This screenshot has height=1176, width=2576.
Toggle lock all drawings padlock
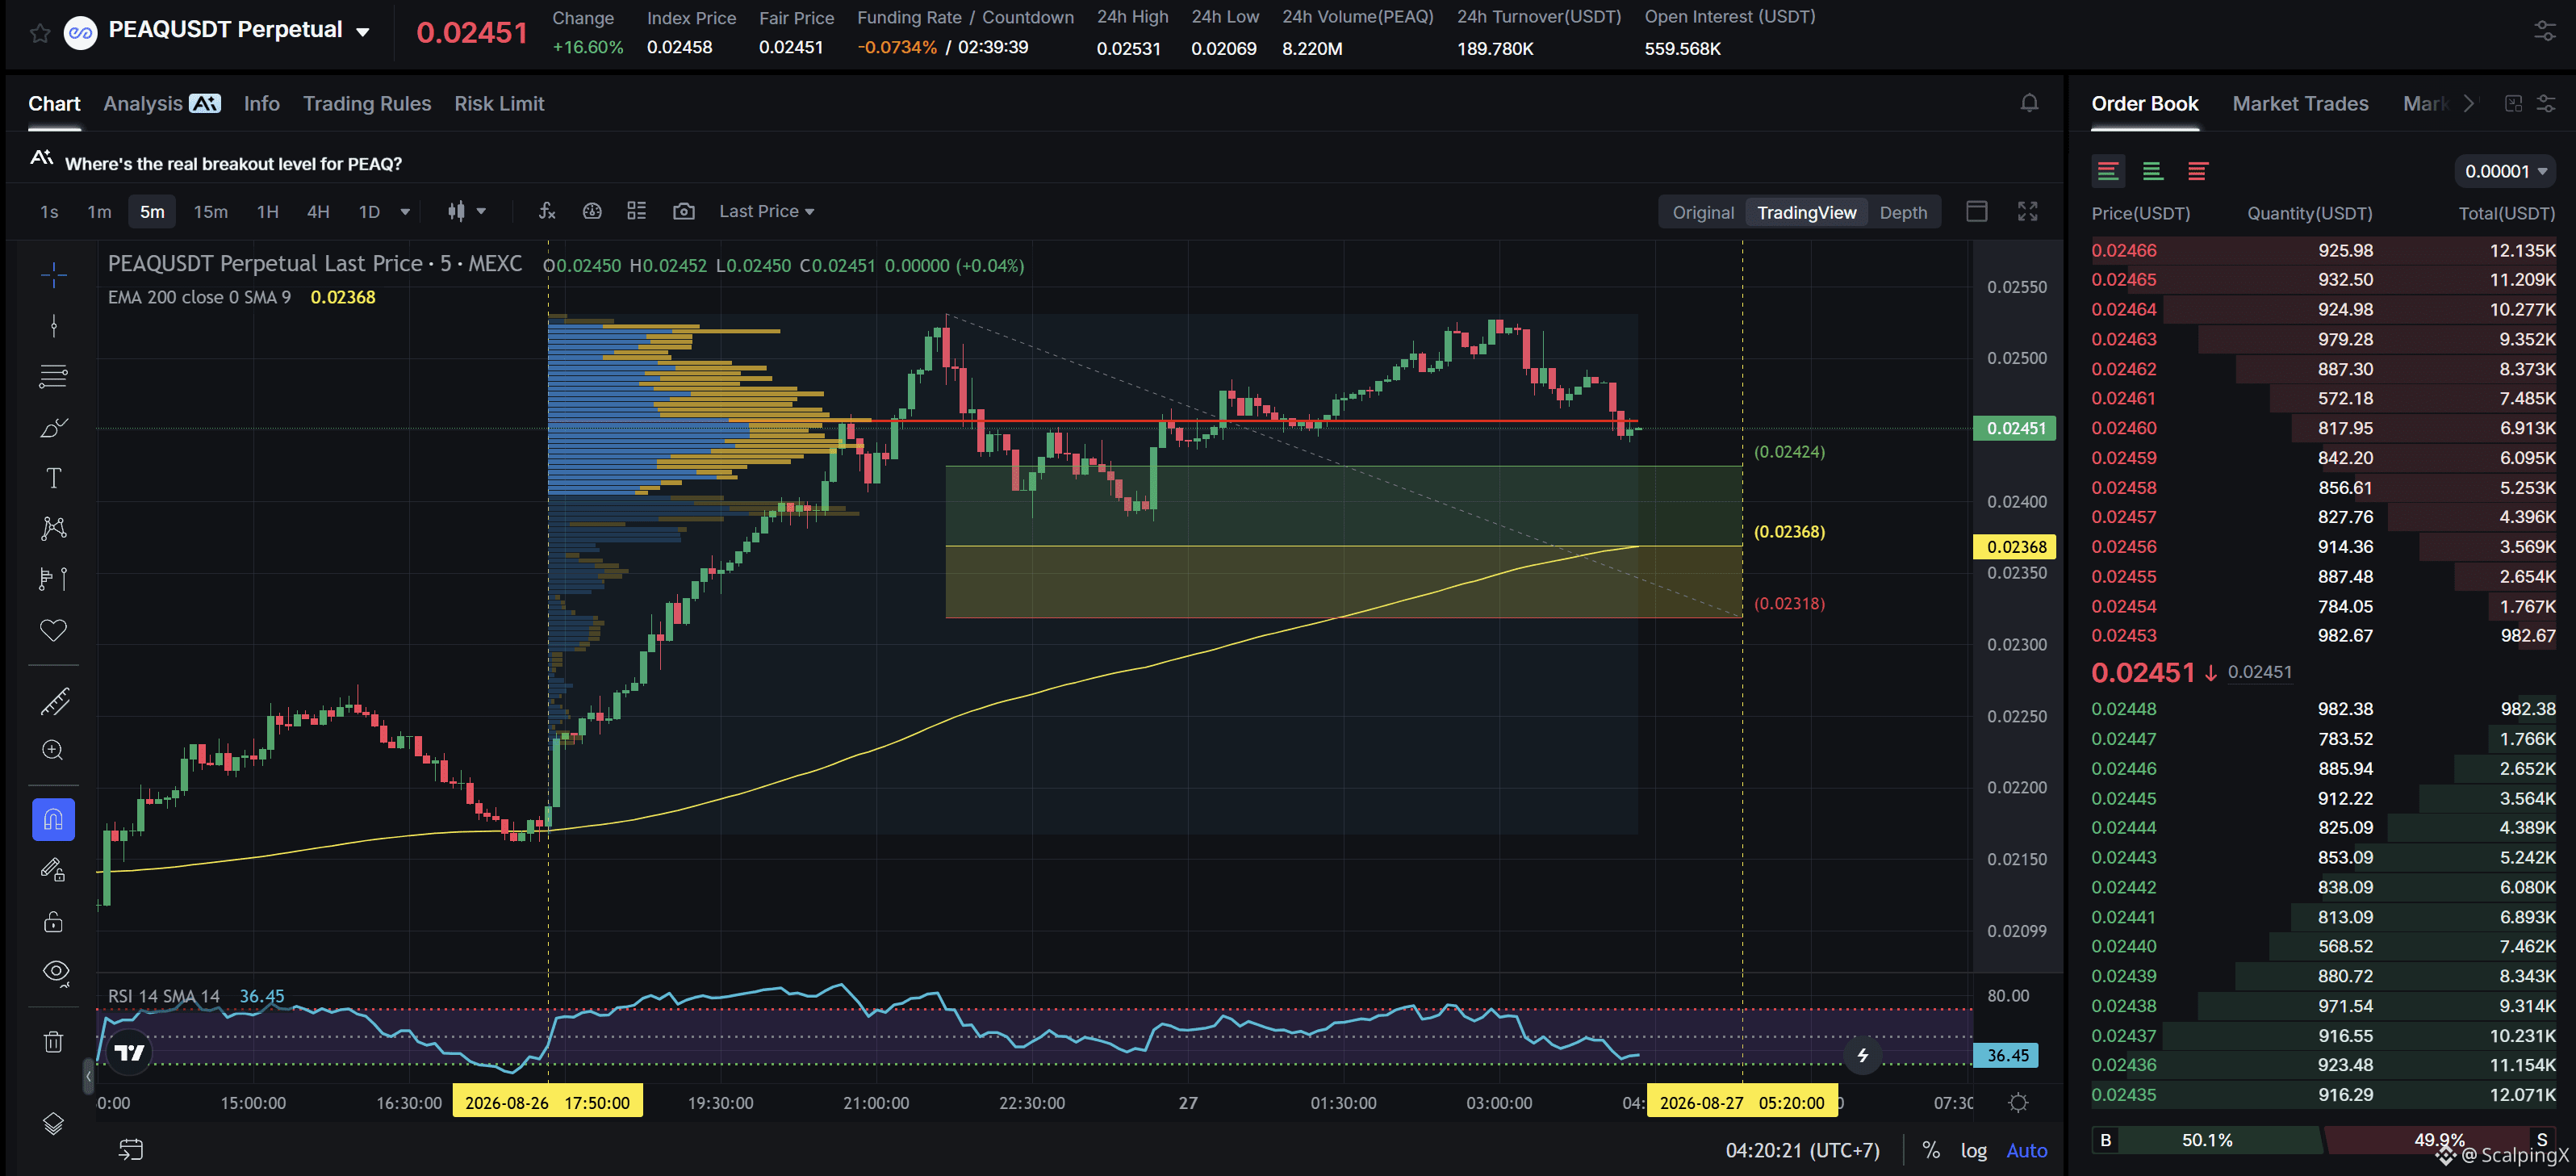54,921
